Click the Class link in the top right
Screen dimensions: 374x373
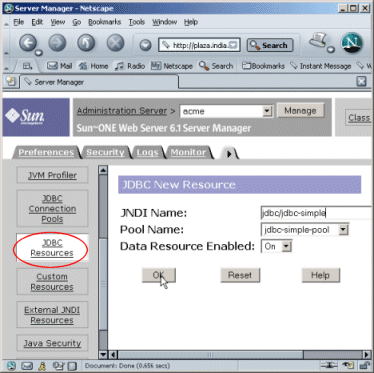point(359,118)
